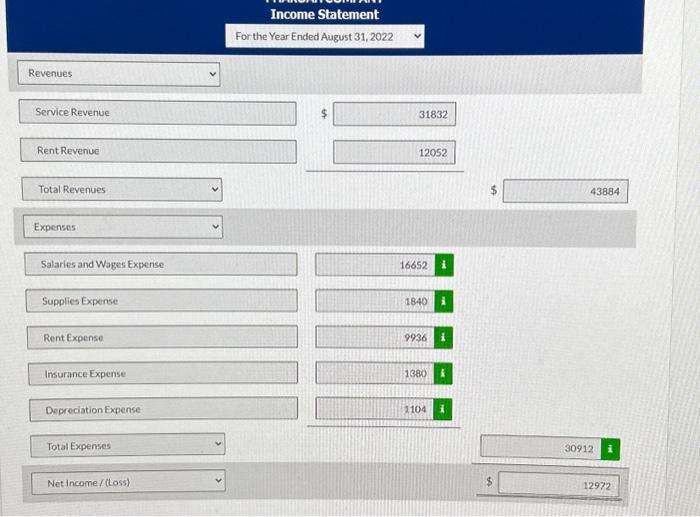The width and height of the screenshot is (700, 517).
Task: Expand the Revenues heading dropdown
Action: 119,74
